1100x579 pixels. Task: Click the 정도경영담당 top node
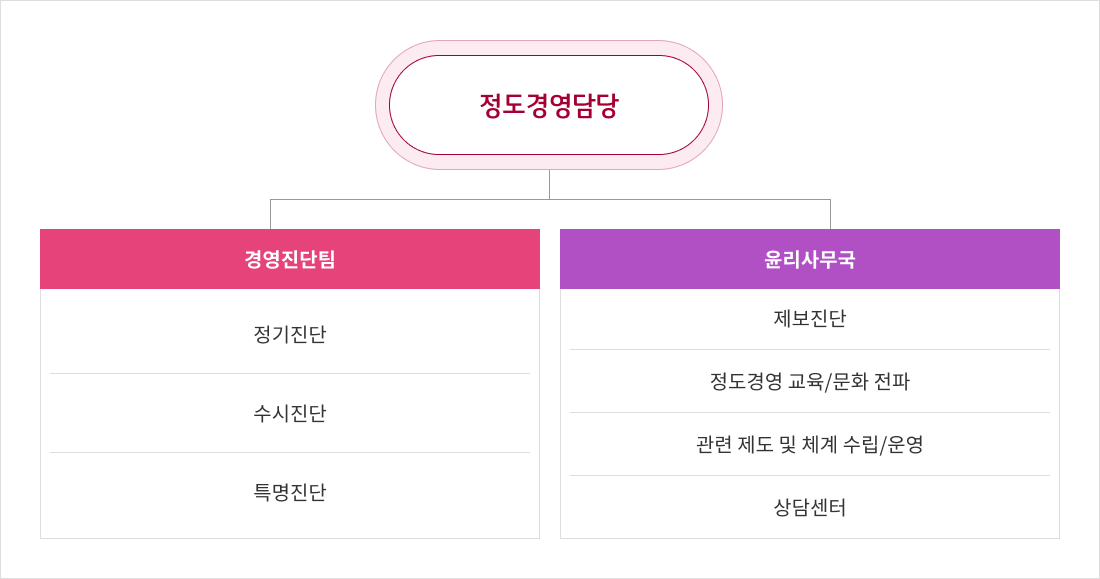tap(549, 105)
